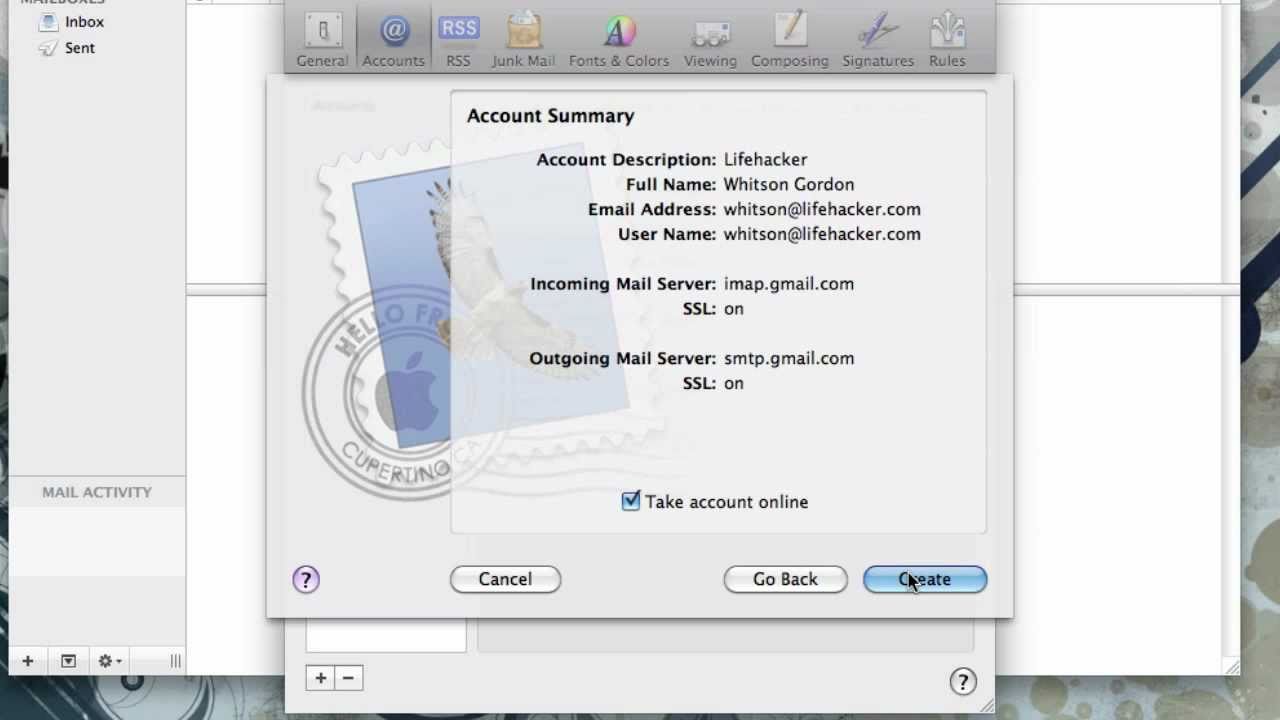Click the smtp.gmail.com server text
The image size is (1280, 720).
coord(789,358)
